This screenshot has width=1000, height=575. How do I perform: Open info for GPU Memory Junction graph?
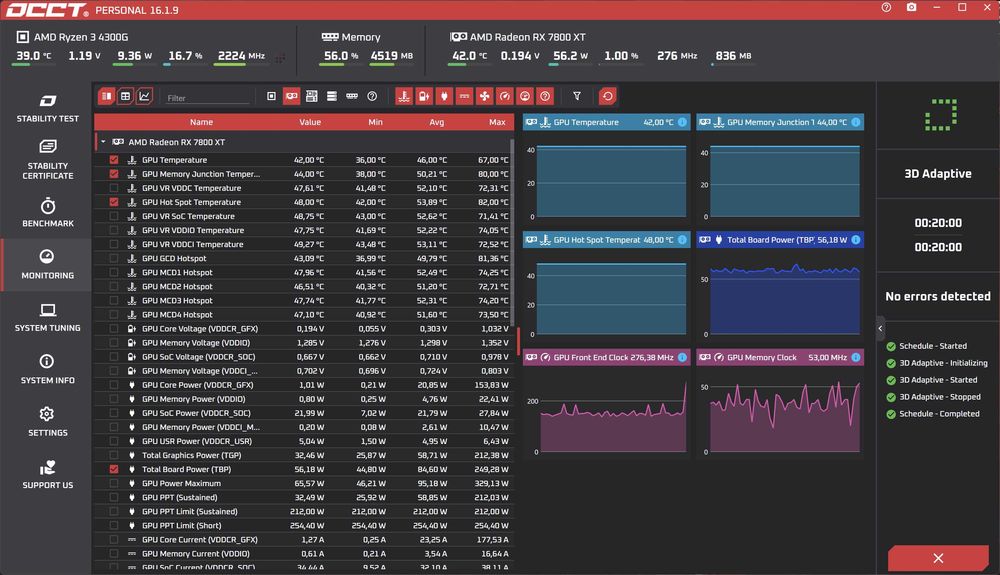tap(855, 122)
